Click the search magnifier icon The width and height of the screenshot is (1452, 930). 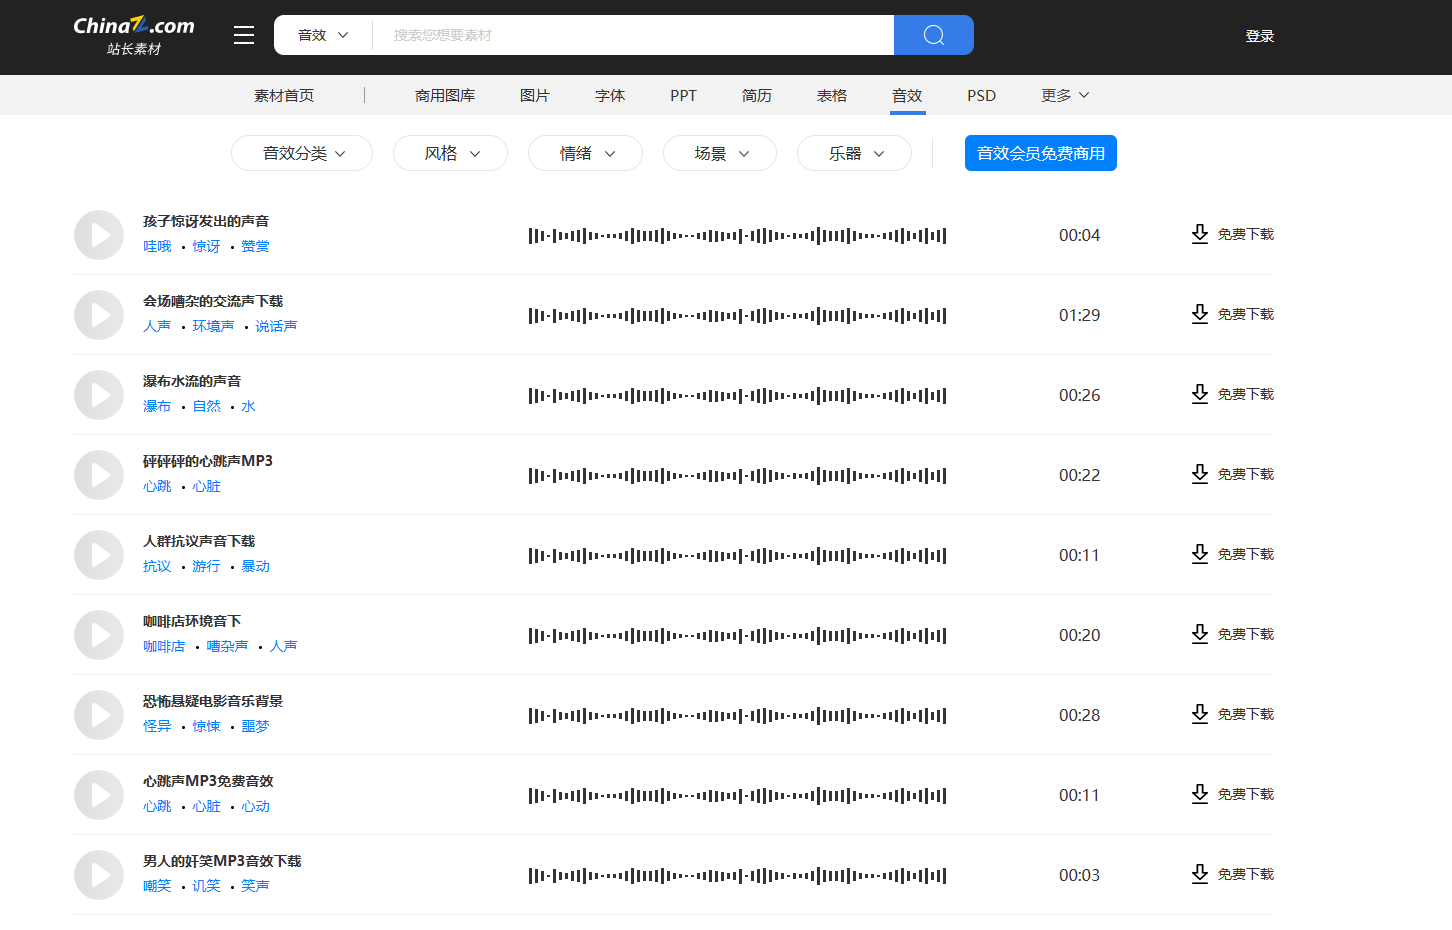click(x=933, y=35)
